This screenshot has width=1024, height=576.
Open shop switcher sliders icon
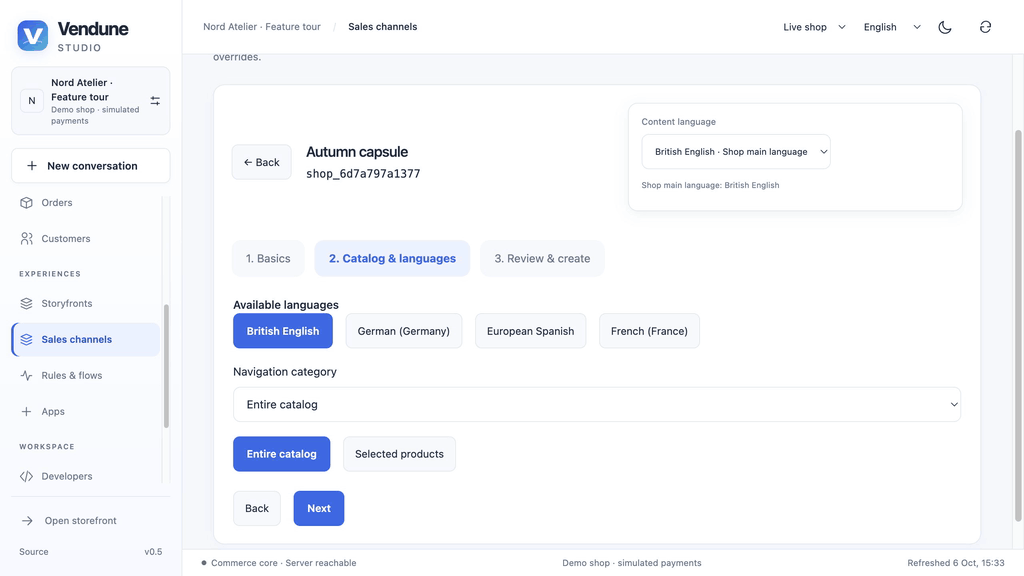(155, 101)
